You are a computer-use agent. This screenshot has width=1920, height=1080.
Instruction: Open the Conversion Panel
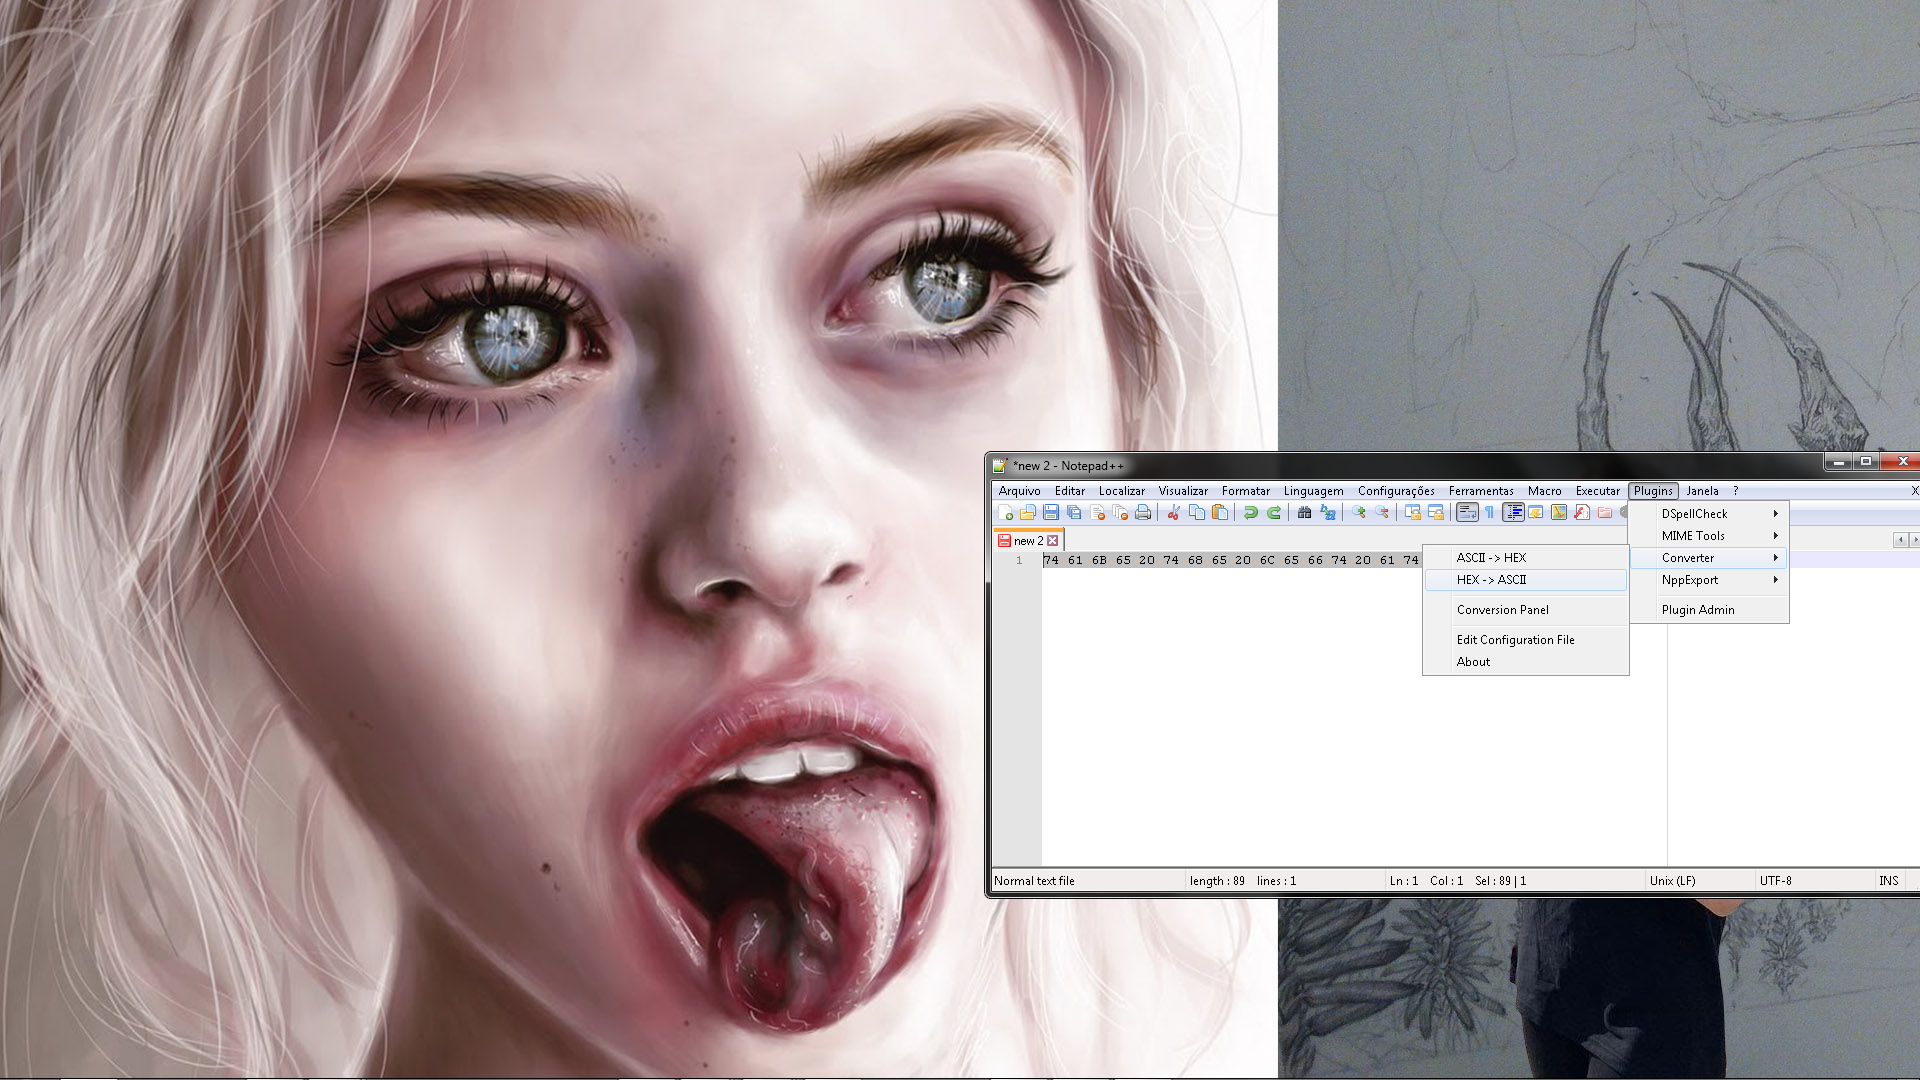pos(1526,610)
